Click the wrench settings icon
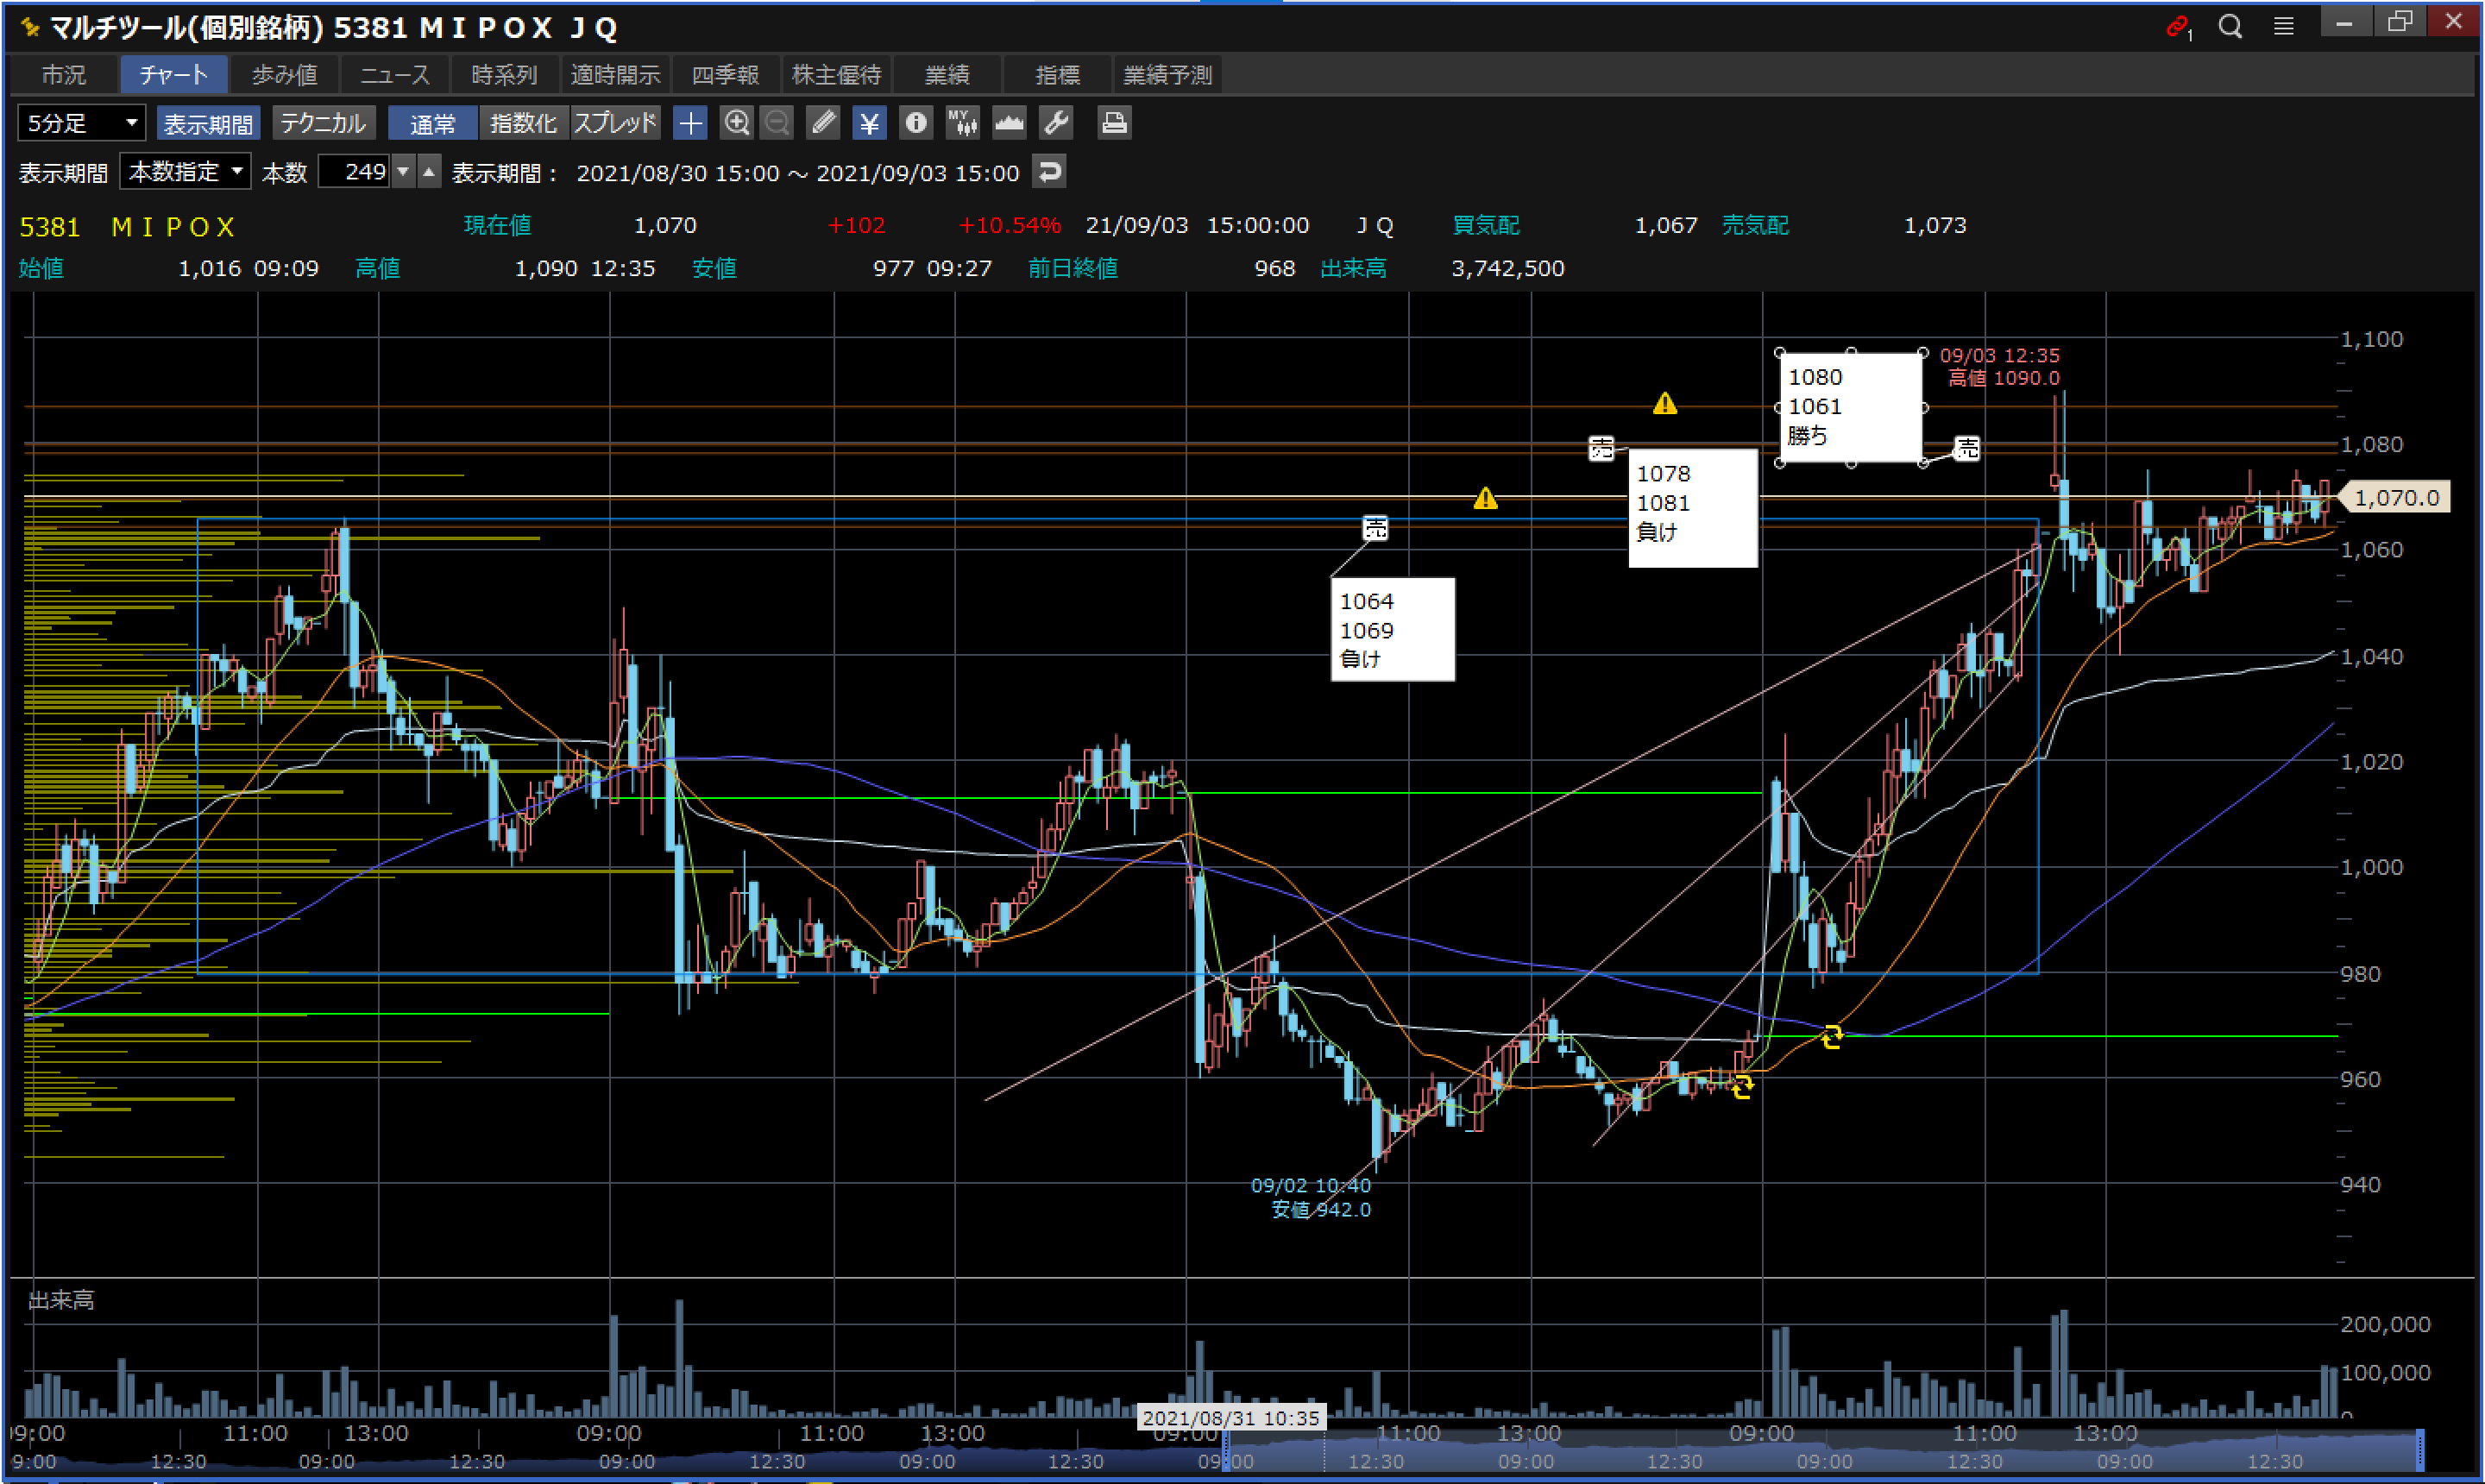This screenshot has width=2485, height=1484. point(1056,123)
